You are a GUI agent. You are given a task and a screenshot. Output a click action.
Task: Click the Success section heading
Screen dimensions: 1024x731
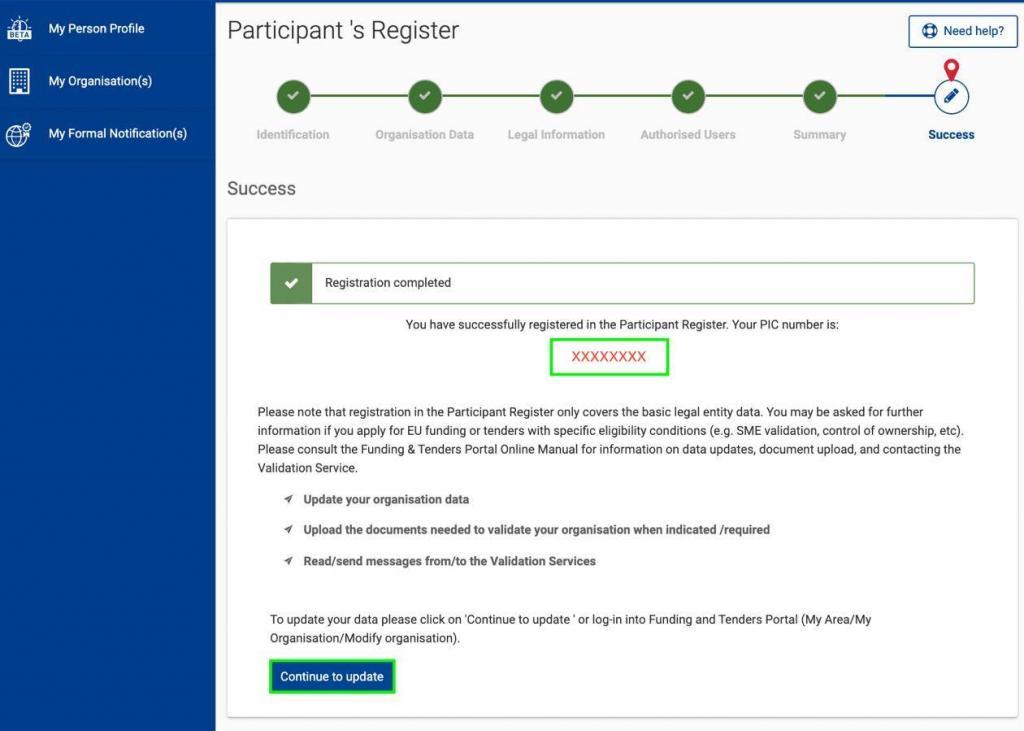coord(261,188)
